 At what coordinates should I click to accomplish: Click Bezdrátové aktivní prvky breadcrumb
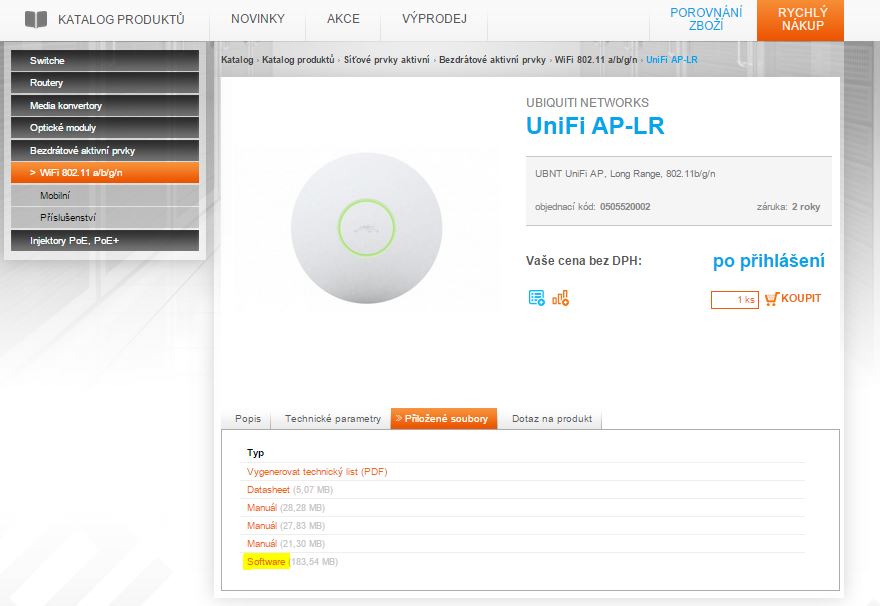coord(492,59)
